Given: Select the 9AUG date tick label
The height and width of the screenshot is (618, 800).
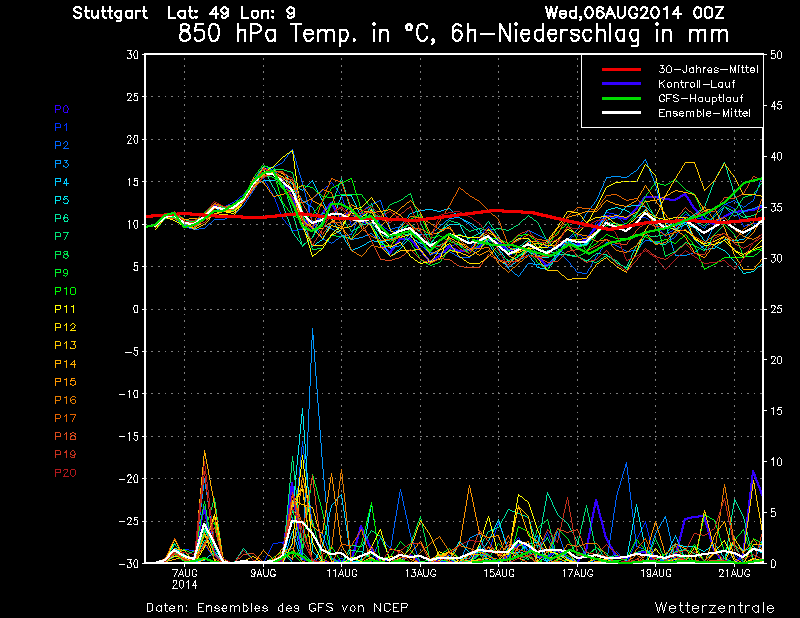Looking at the screenshot, I should [x=263, y=573].
